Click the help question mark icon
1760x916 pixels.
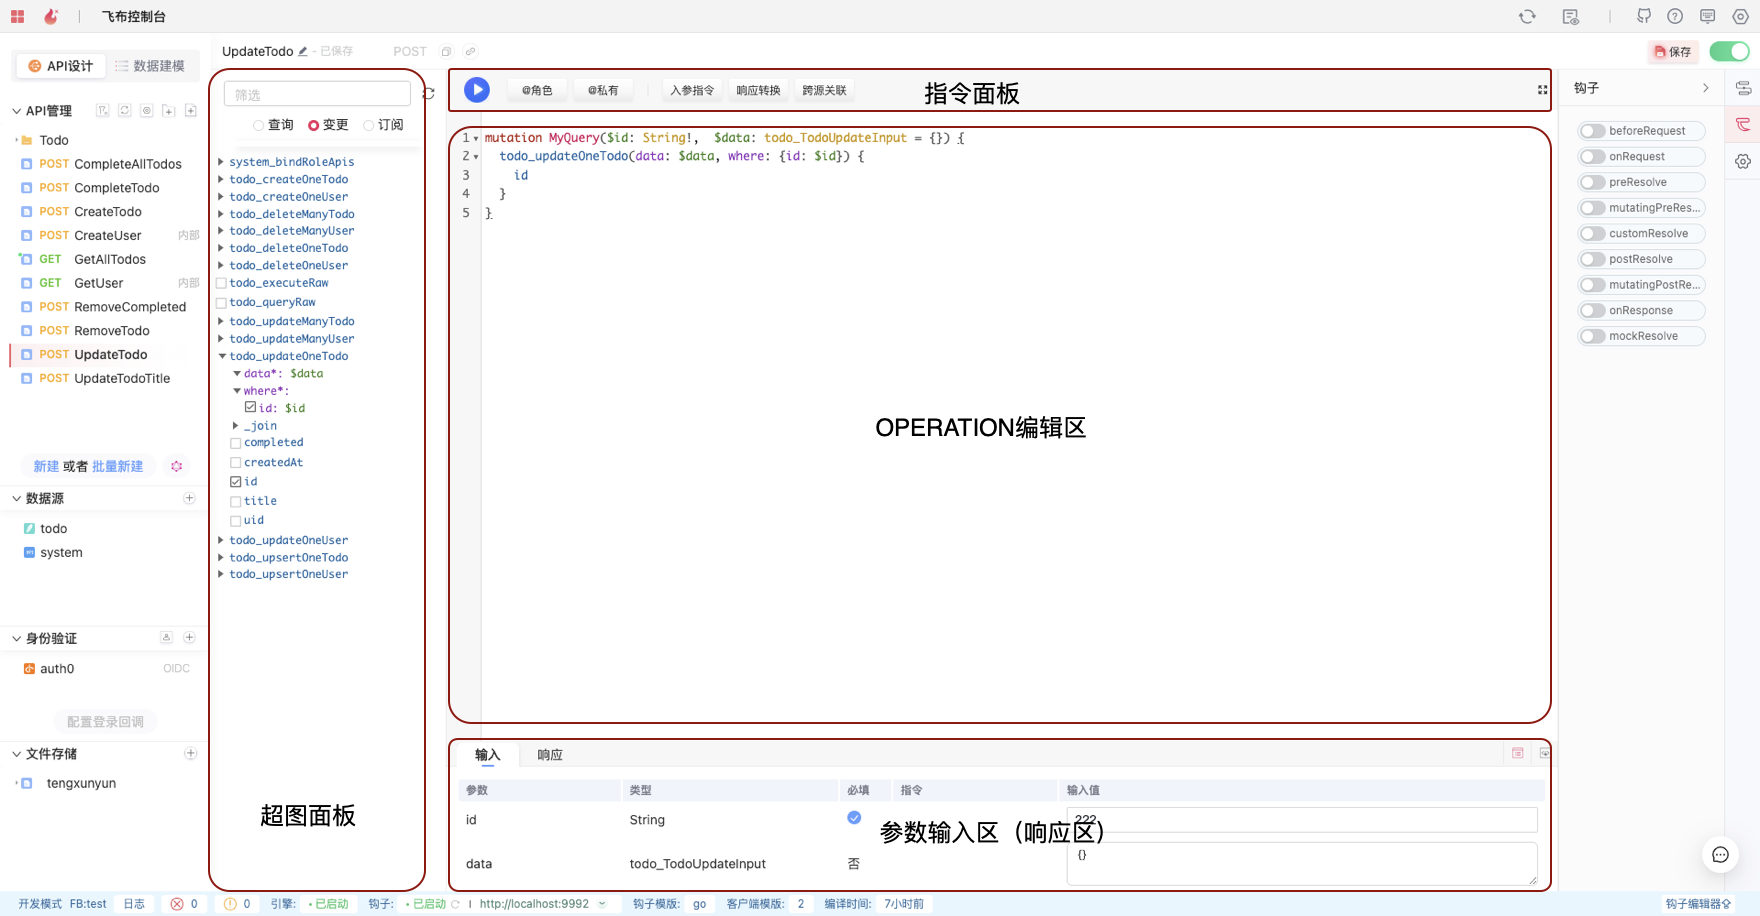tap(1675, 16)
